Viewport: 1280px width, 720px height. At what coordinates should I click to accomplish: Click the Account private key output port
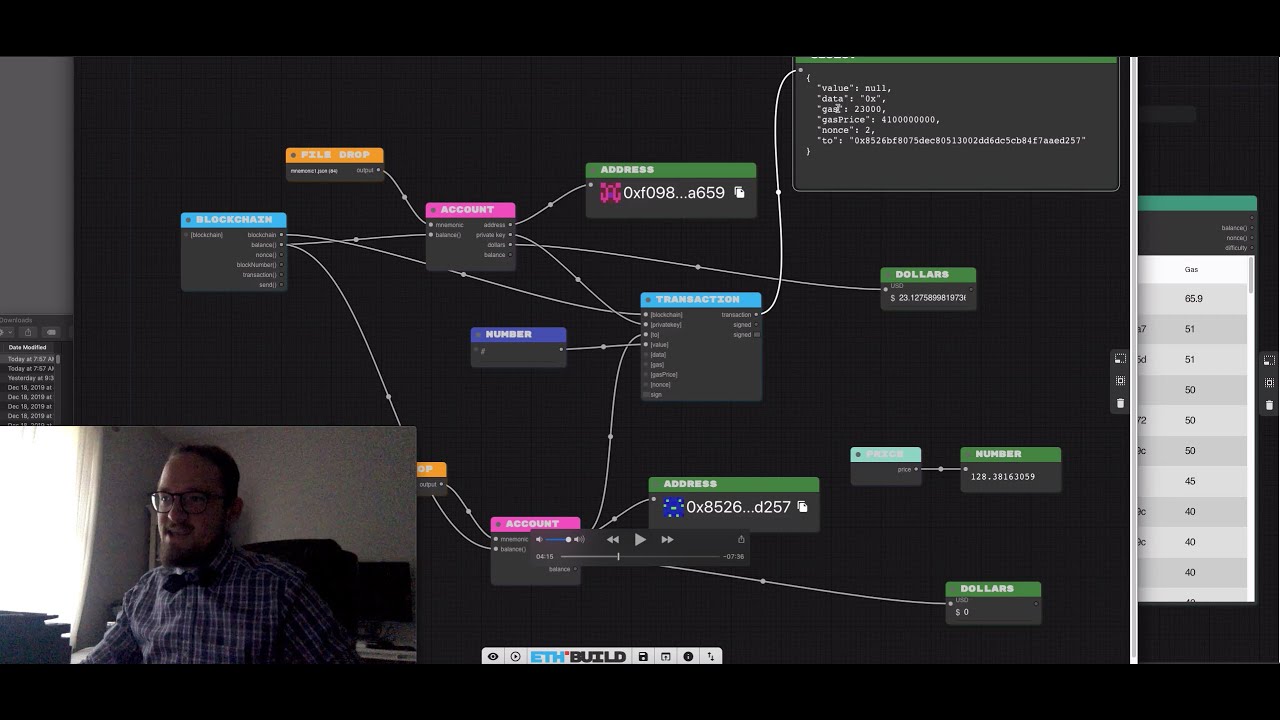click(511, 235)
